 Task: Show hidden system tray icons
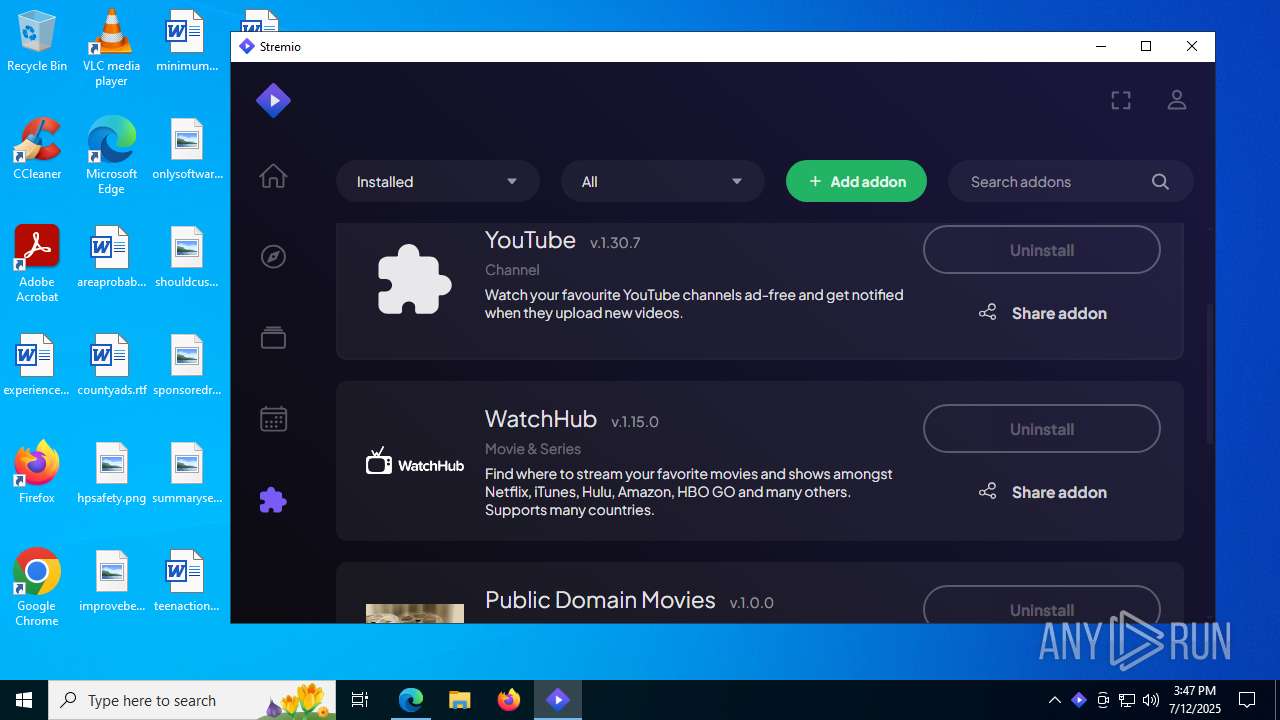pos(1054,700)
